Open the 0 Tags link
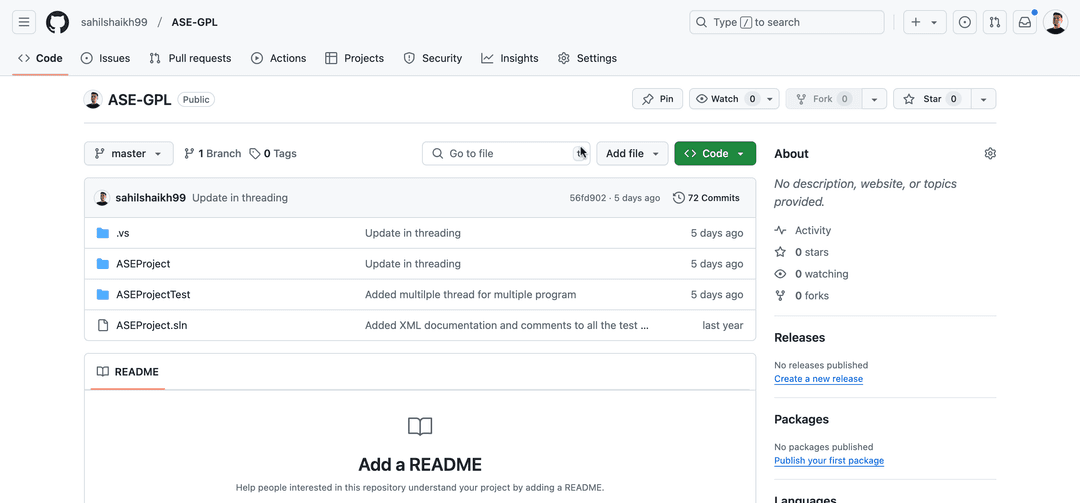The width and height of the screenshot is (1080, 503). [273, 154]
